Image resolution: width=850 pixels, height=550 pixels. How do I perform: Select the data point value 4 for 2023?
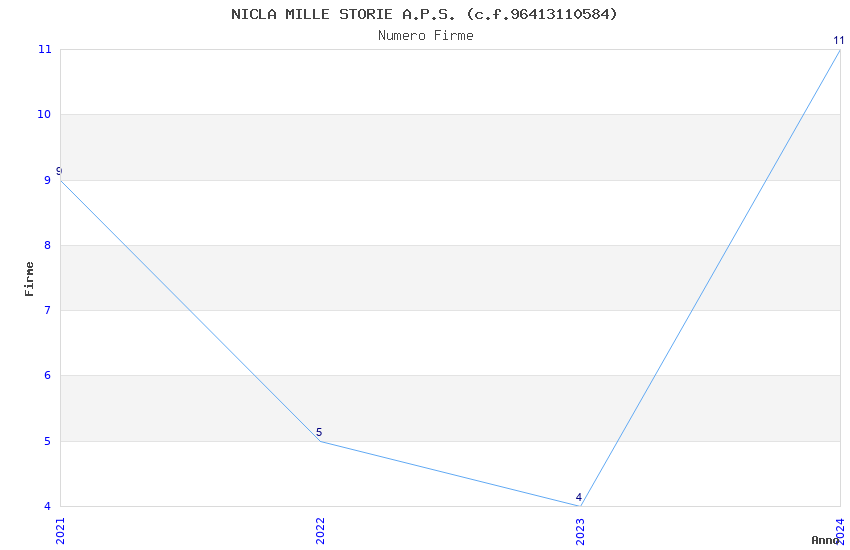[579, 498]
